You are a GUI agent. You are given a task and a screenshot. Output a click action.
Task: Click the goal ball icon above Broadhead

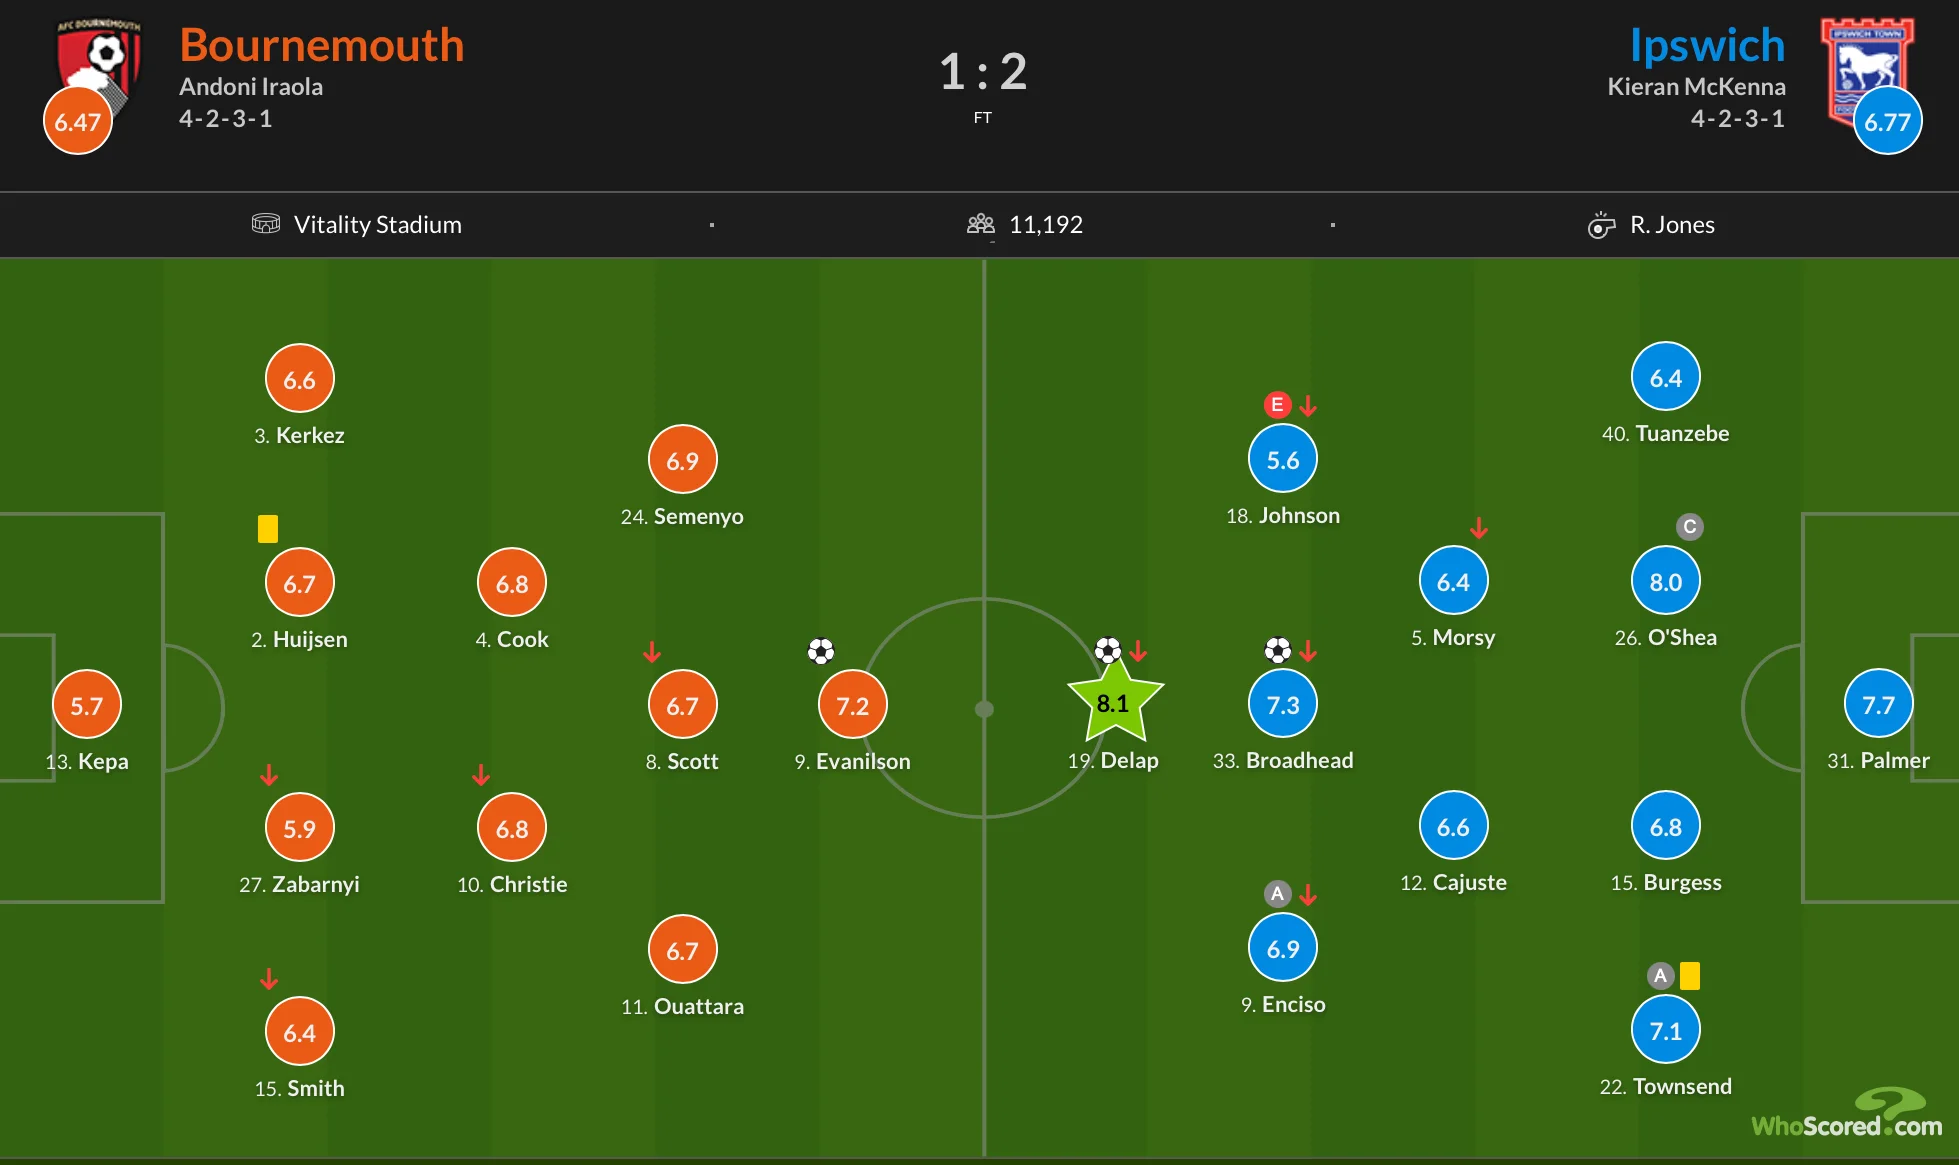(1277, 651)
